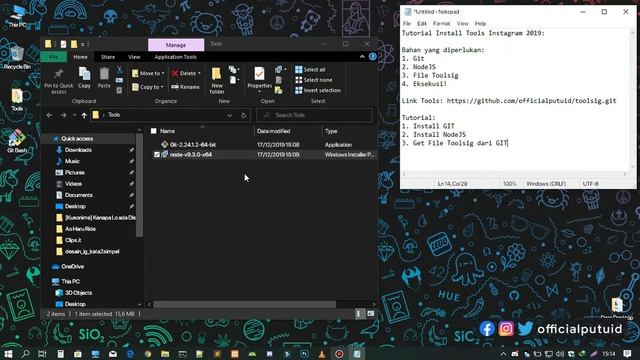Image resolution: width=640 pixels, height=360 pixels.
Task: Click the Explorer Help icon
Action: 373,57
